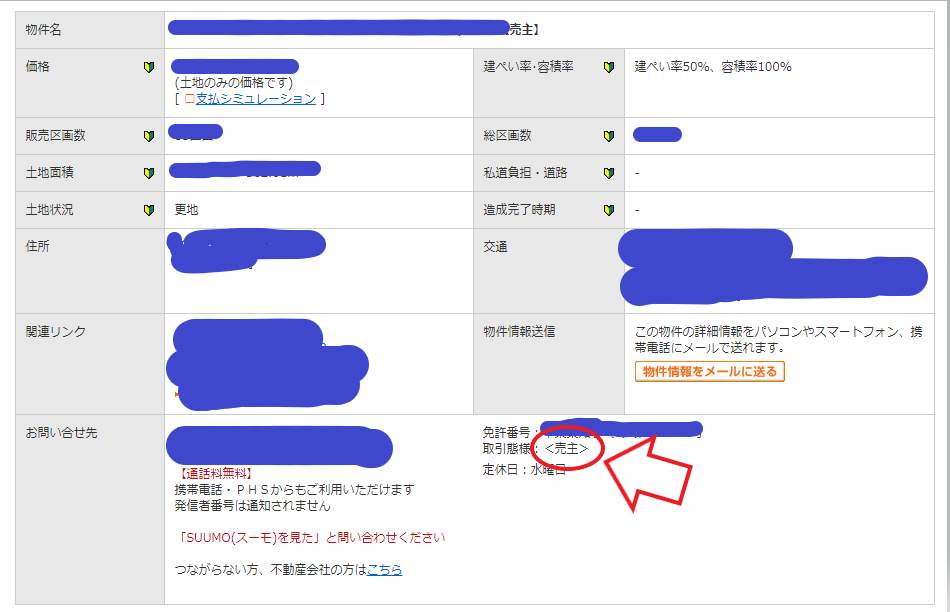950x612 pixels.
Task: Click the 住所 row label
Action: click(38, 246)
